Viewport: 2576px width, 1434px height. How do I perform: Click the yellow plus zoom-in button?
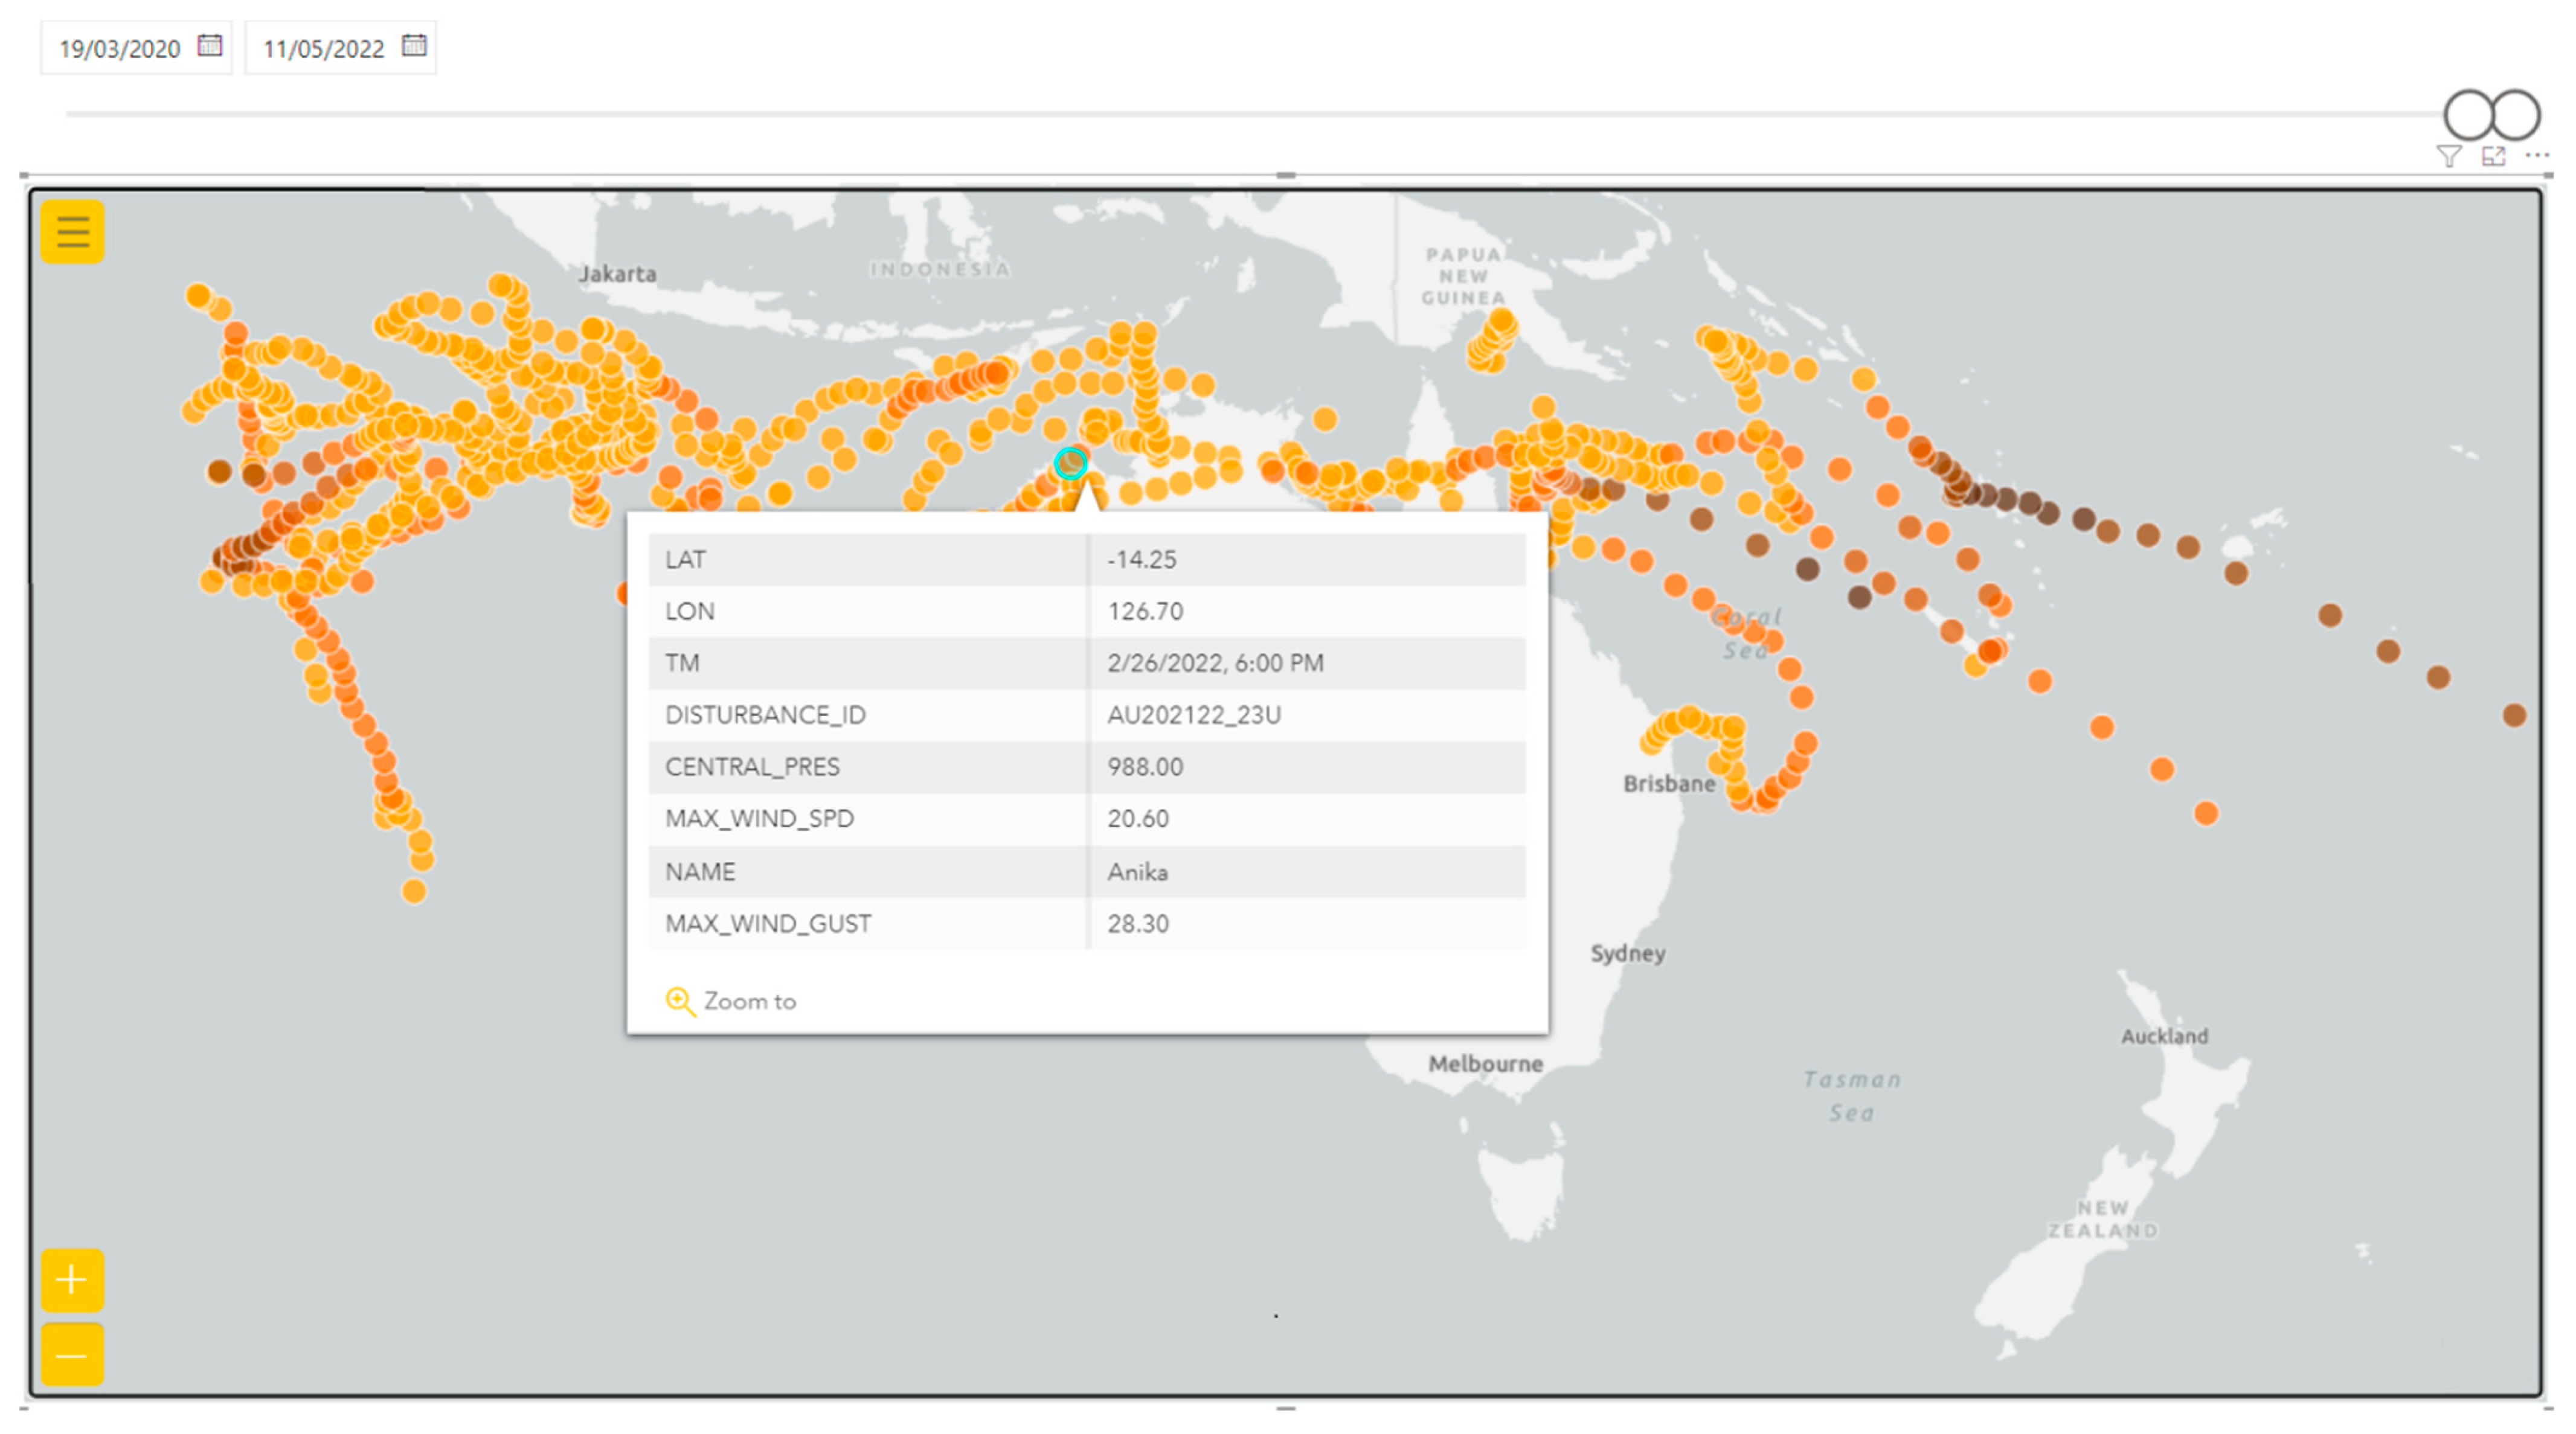pyautogui.click(x=72, y=1279)
